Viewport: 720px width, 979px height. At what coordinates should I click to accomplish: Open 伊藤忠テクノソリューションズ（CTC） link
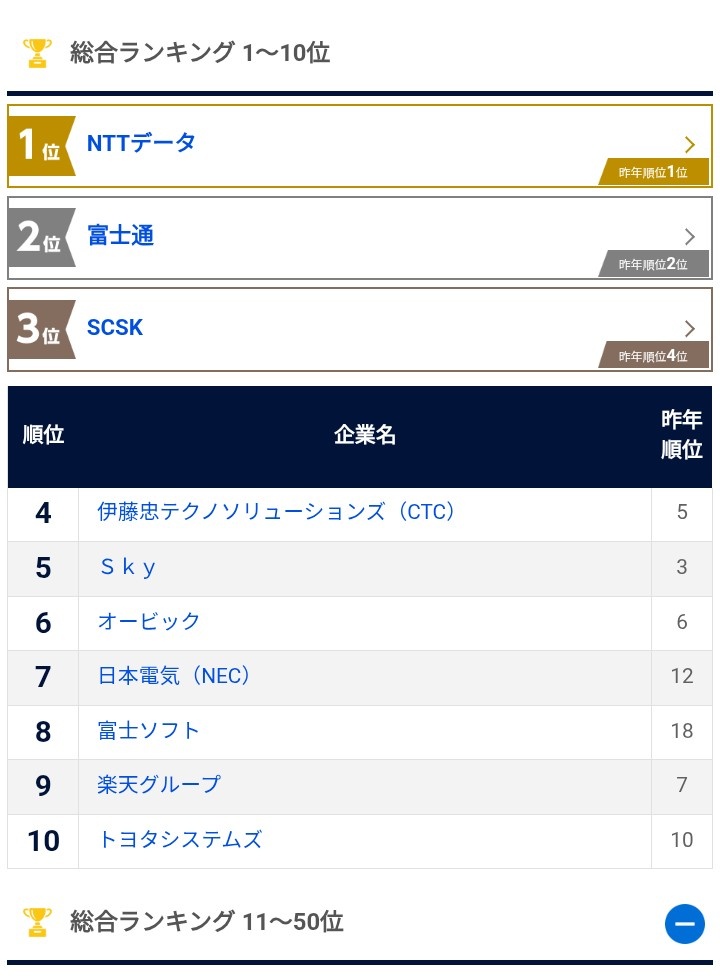coord(276,512)
